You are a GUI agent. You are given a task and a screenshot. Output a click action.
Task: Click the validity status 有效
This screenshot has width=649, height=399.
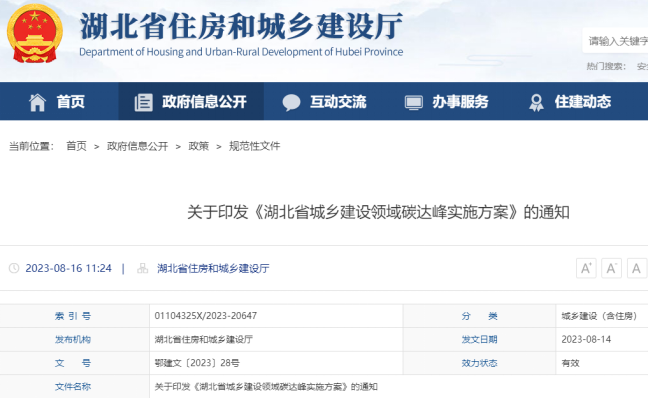pyautogui.click(x=570, y=363)
